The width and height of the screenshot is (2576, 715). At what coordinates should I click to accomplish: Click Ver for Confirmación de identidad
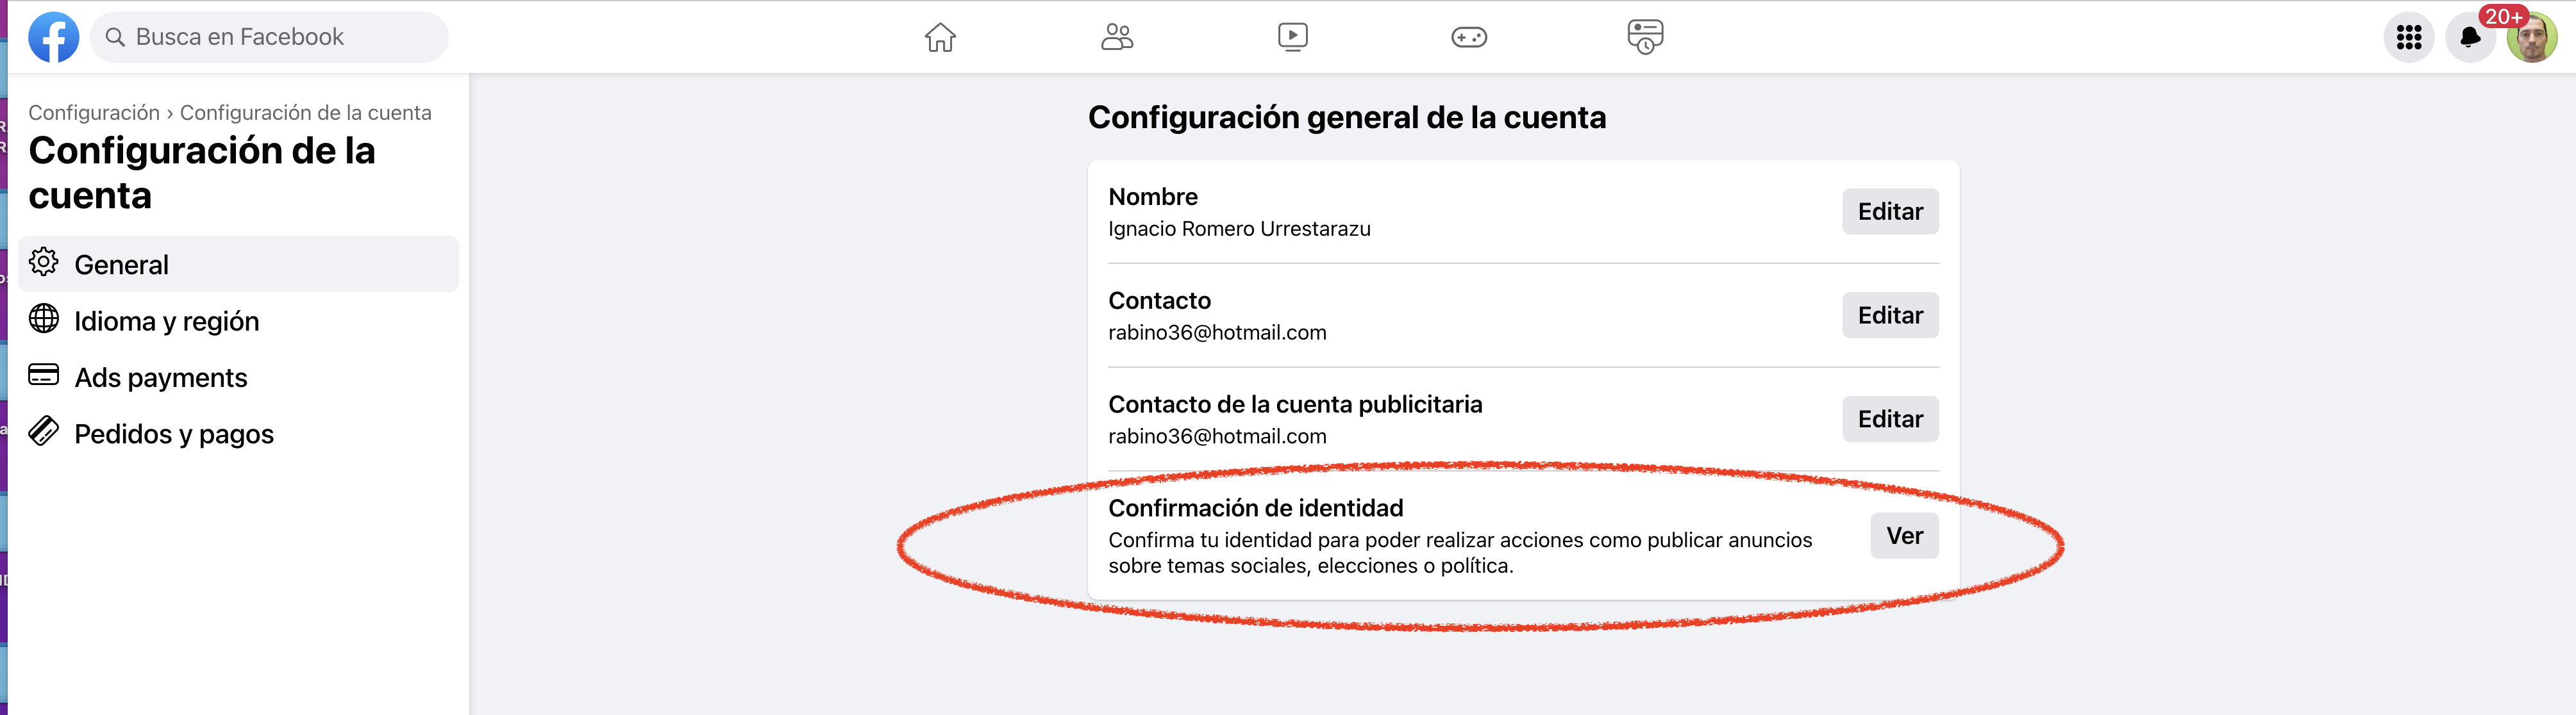click(x=1904, y=536)
